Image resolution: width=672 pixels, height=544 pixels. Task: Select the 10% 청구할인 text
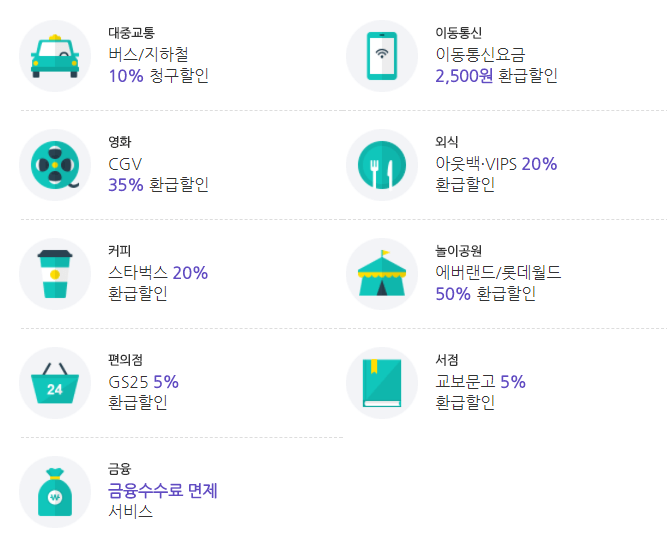(x=159, y=75)
